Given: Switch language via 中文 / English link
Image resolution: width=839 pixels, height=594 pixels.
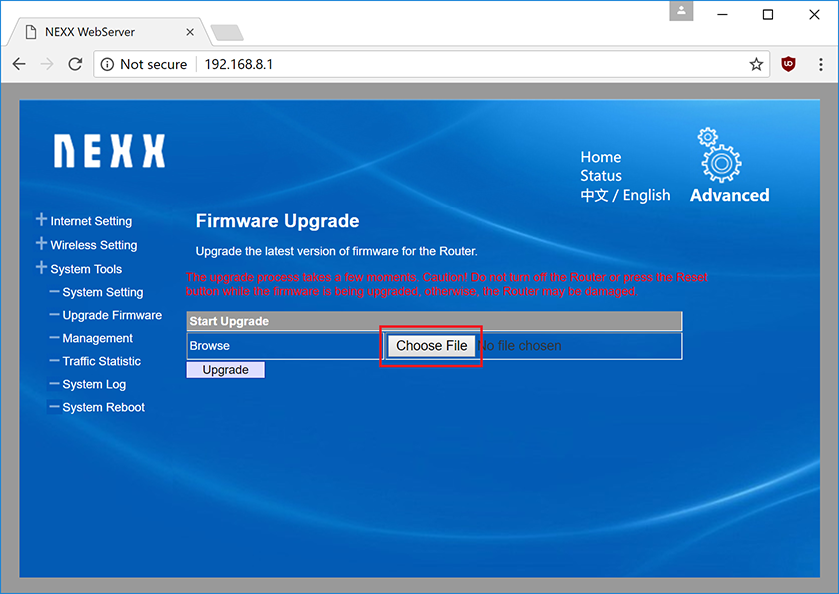Looking at the screenshot, I should click(x=625, y=195).
